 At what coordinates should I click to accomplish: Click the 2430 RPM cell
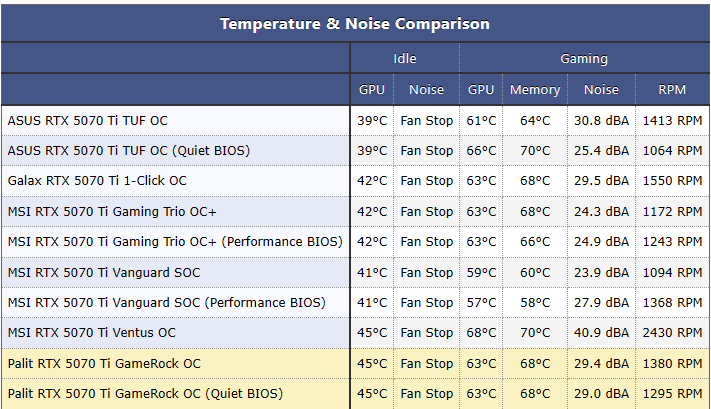(x=672, y=333)
